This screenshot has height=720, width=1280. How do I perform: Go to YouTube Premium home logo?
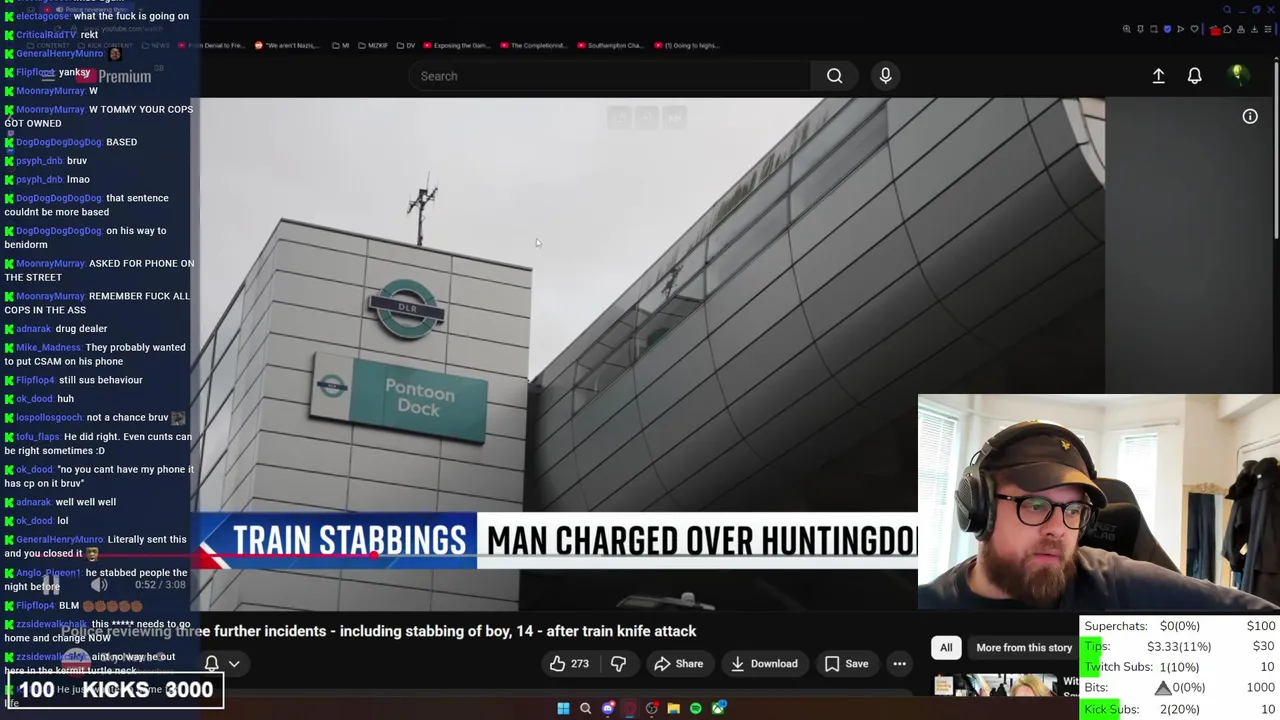click(113, 76)
